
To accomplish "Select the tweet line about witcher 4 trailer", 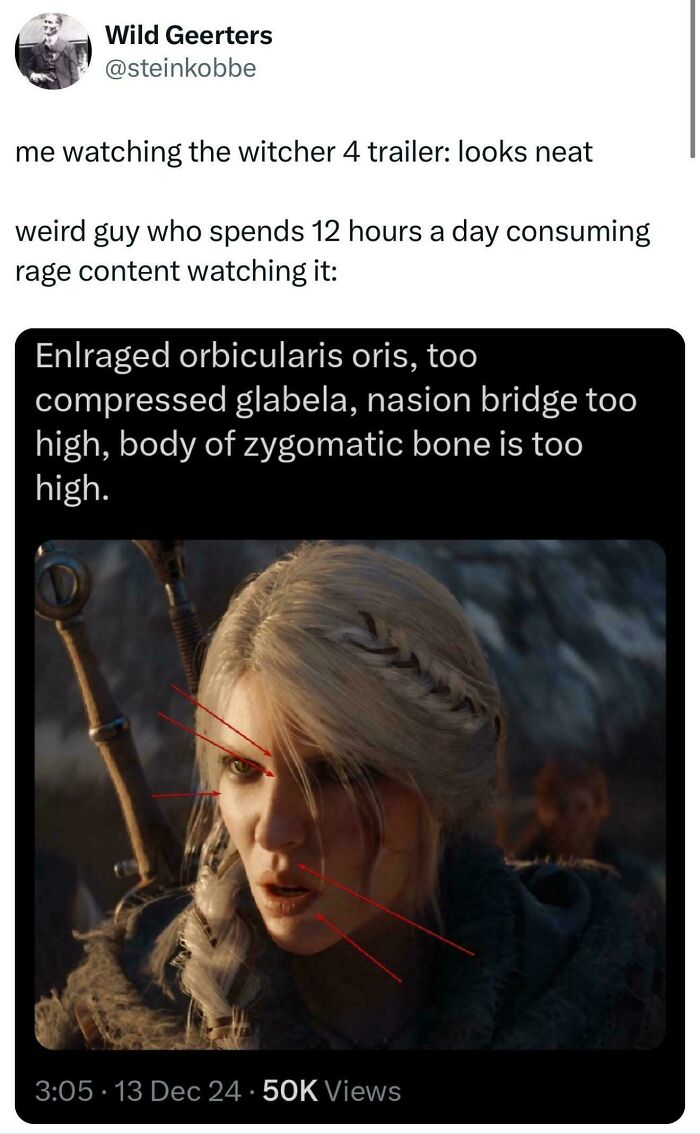I will 304,152.
